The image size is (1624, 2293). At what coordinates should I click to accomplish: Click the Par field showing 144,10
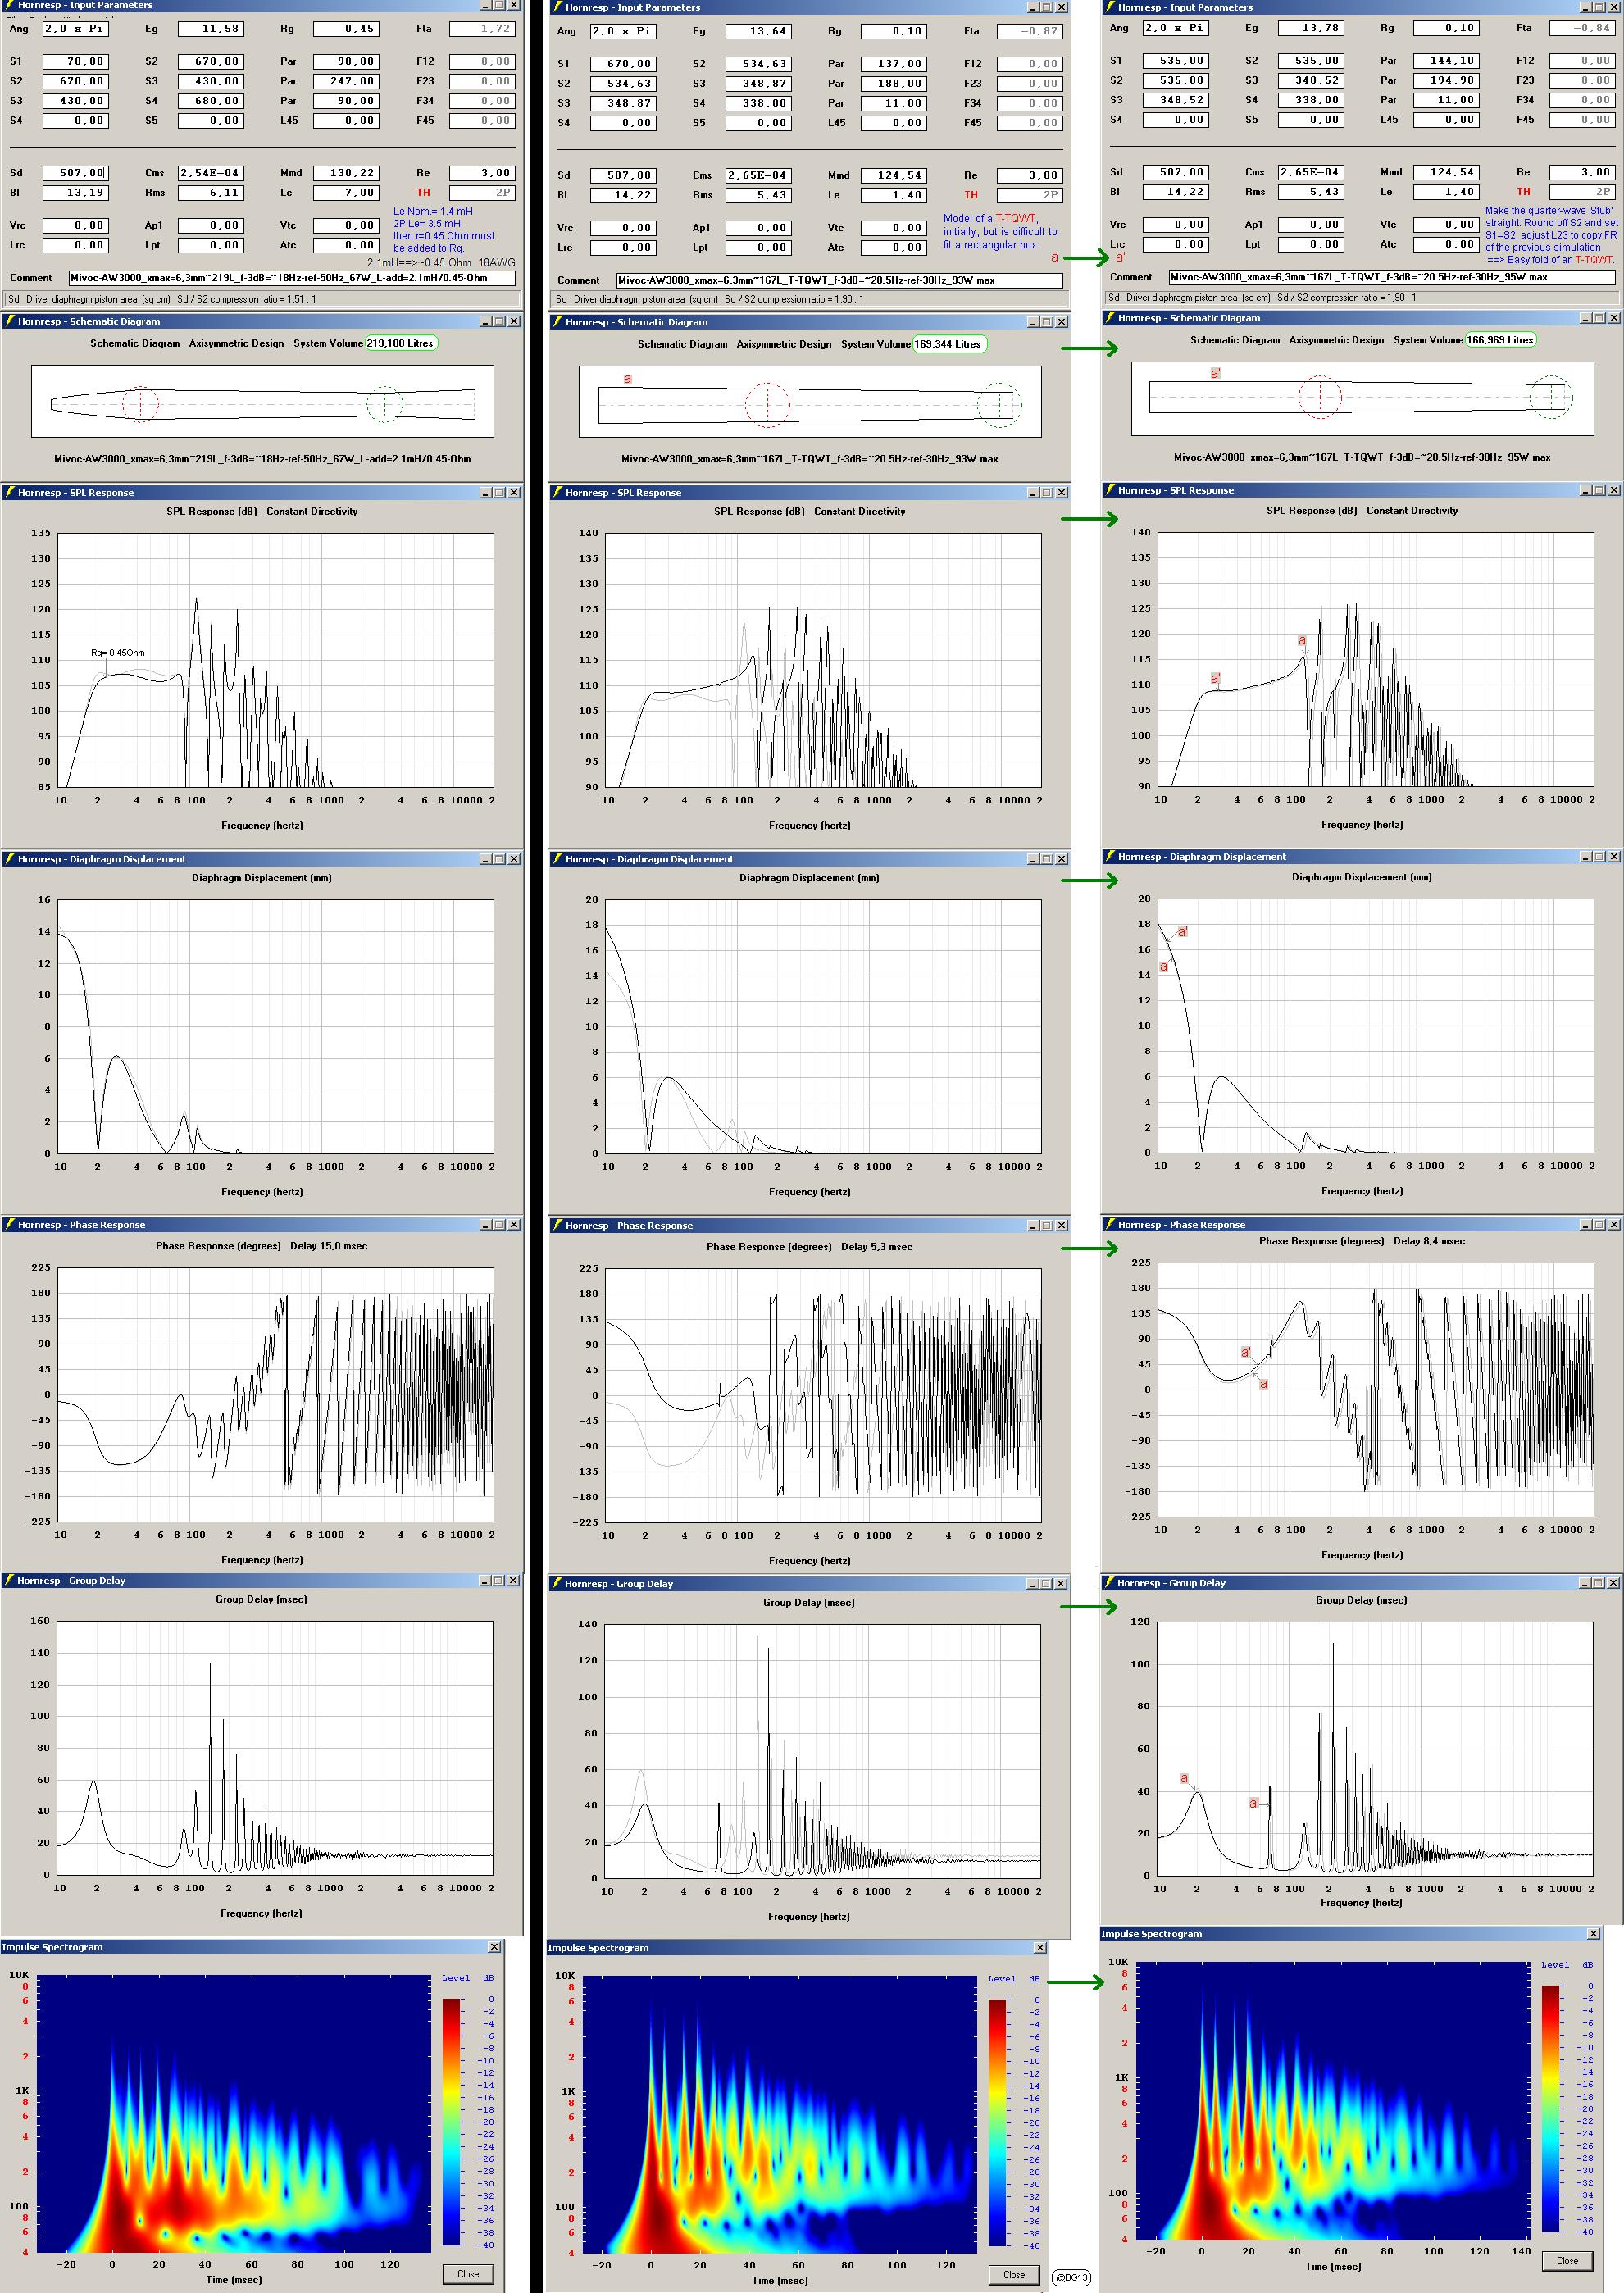tap(1446, 61)
